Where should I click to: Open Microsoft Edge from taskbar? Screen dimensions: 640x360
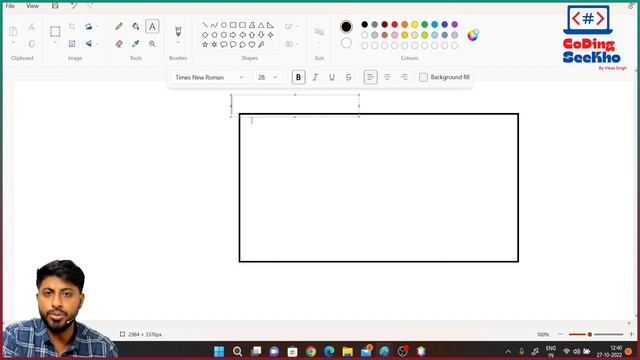click(329, 351)
